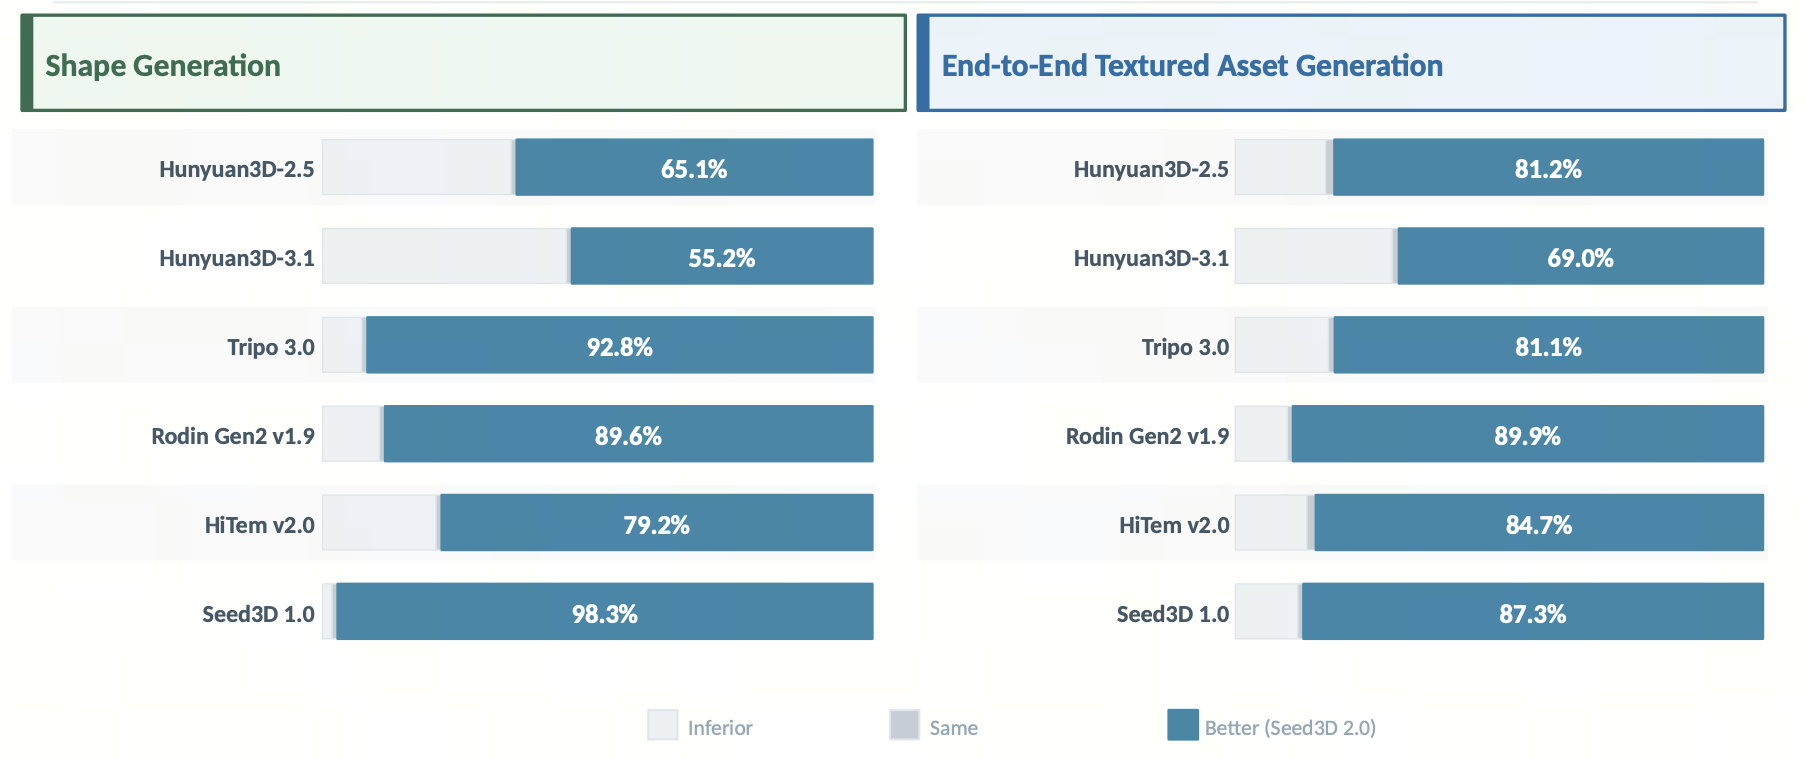Click the Same legend label text
The width and height of the screenshot is (1806, 758).
pos(953,728)
